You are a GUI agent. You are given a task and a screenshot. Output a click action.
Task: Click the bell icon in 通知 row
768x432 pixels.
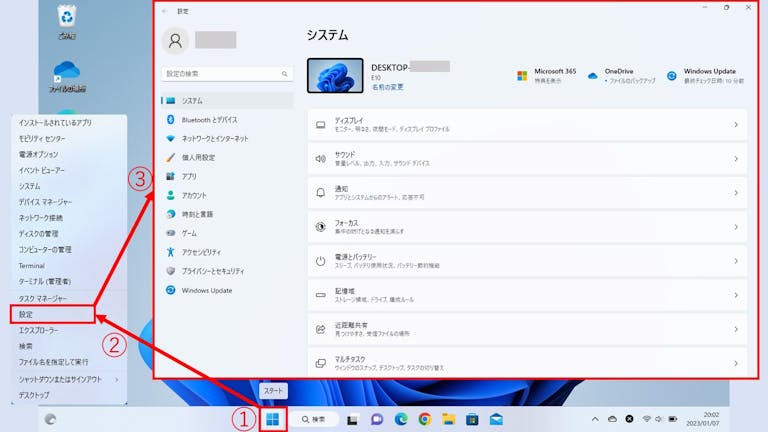click(x=320, y=193)
